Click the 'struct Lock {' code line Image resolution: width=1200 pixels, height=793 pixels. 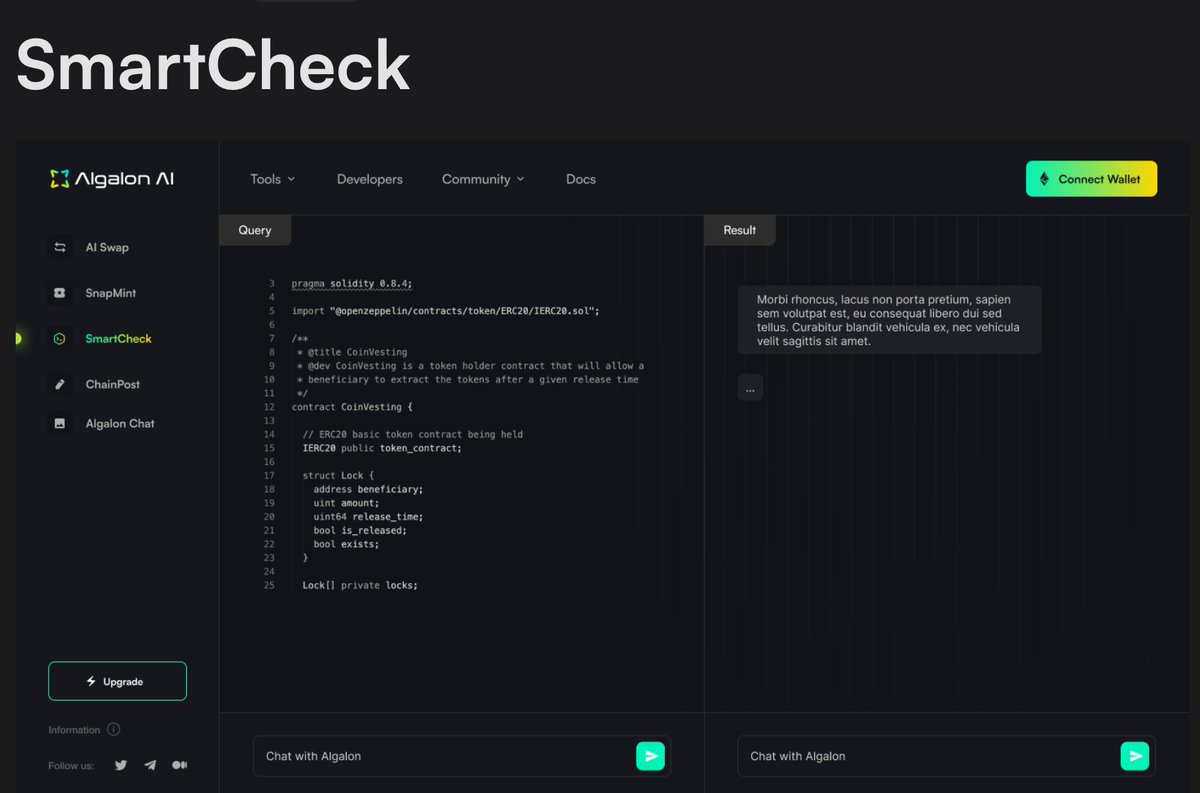tap(339, 476)
